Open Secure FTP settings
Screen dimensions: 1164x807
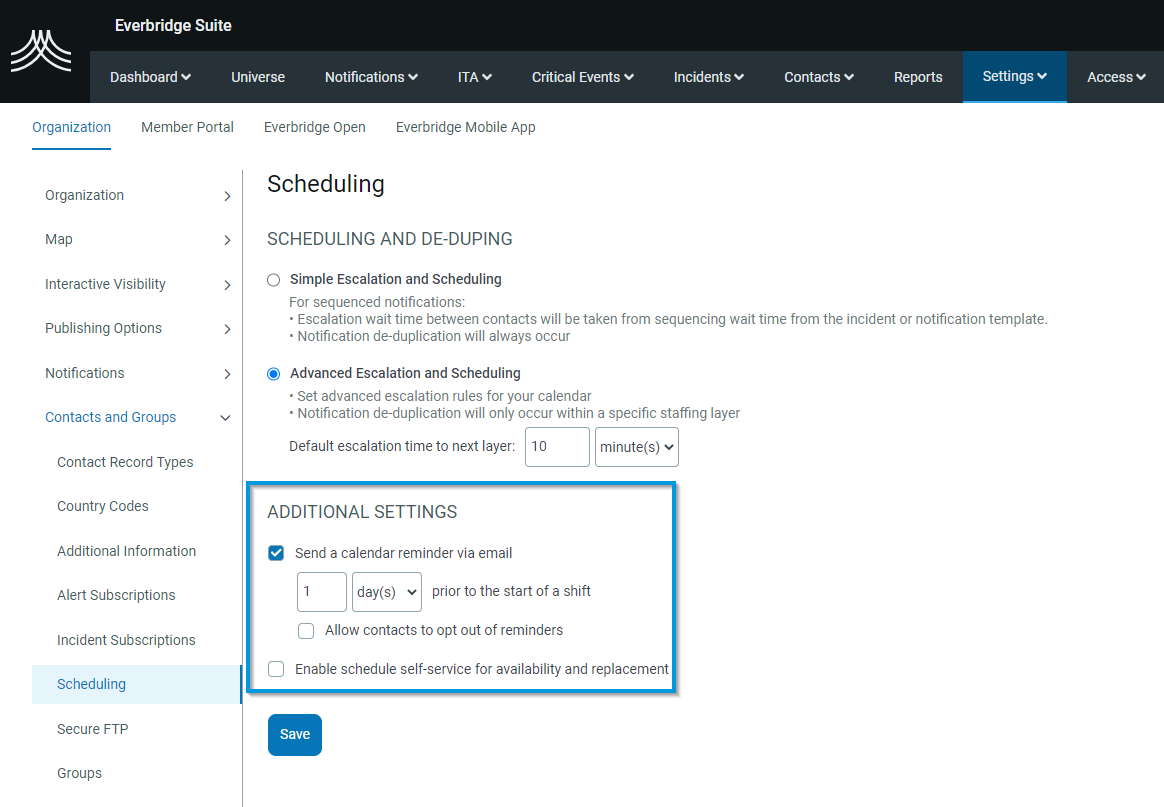click(x=93, y=729)
